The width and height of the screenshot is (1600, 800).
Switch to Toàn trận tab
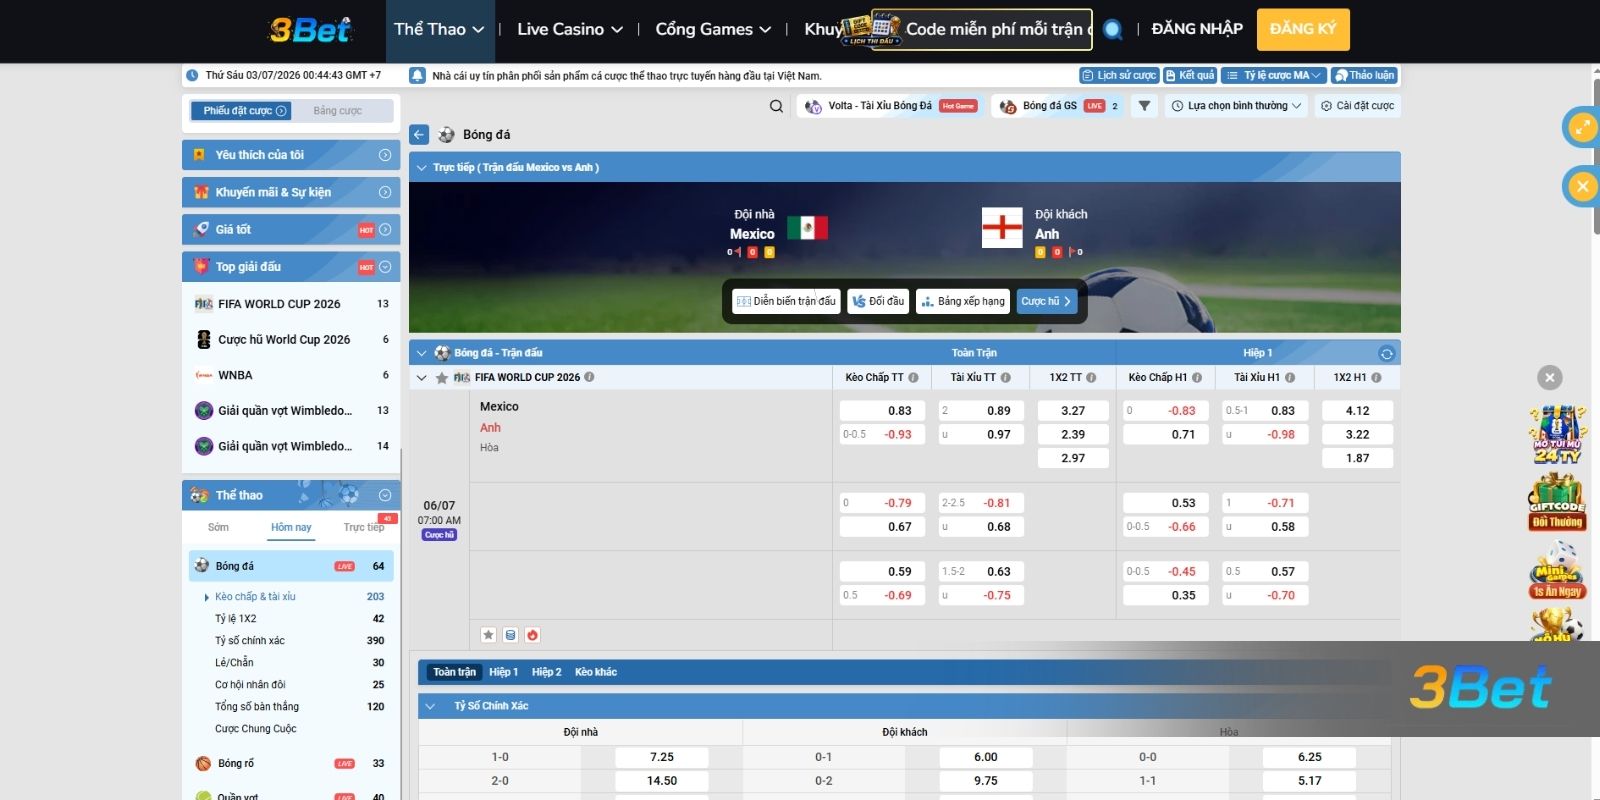[x=454, y=672]
